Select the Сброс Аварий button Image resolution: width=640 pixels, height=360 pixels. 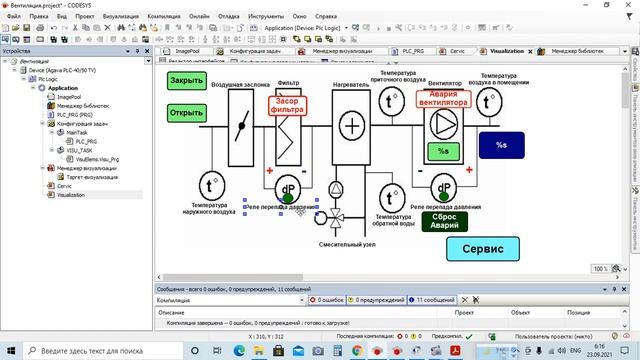pos(444,221)
